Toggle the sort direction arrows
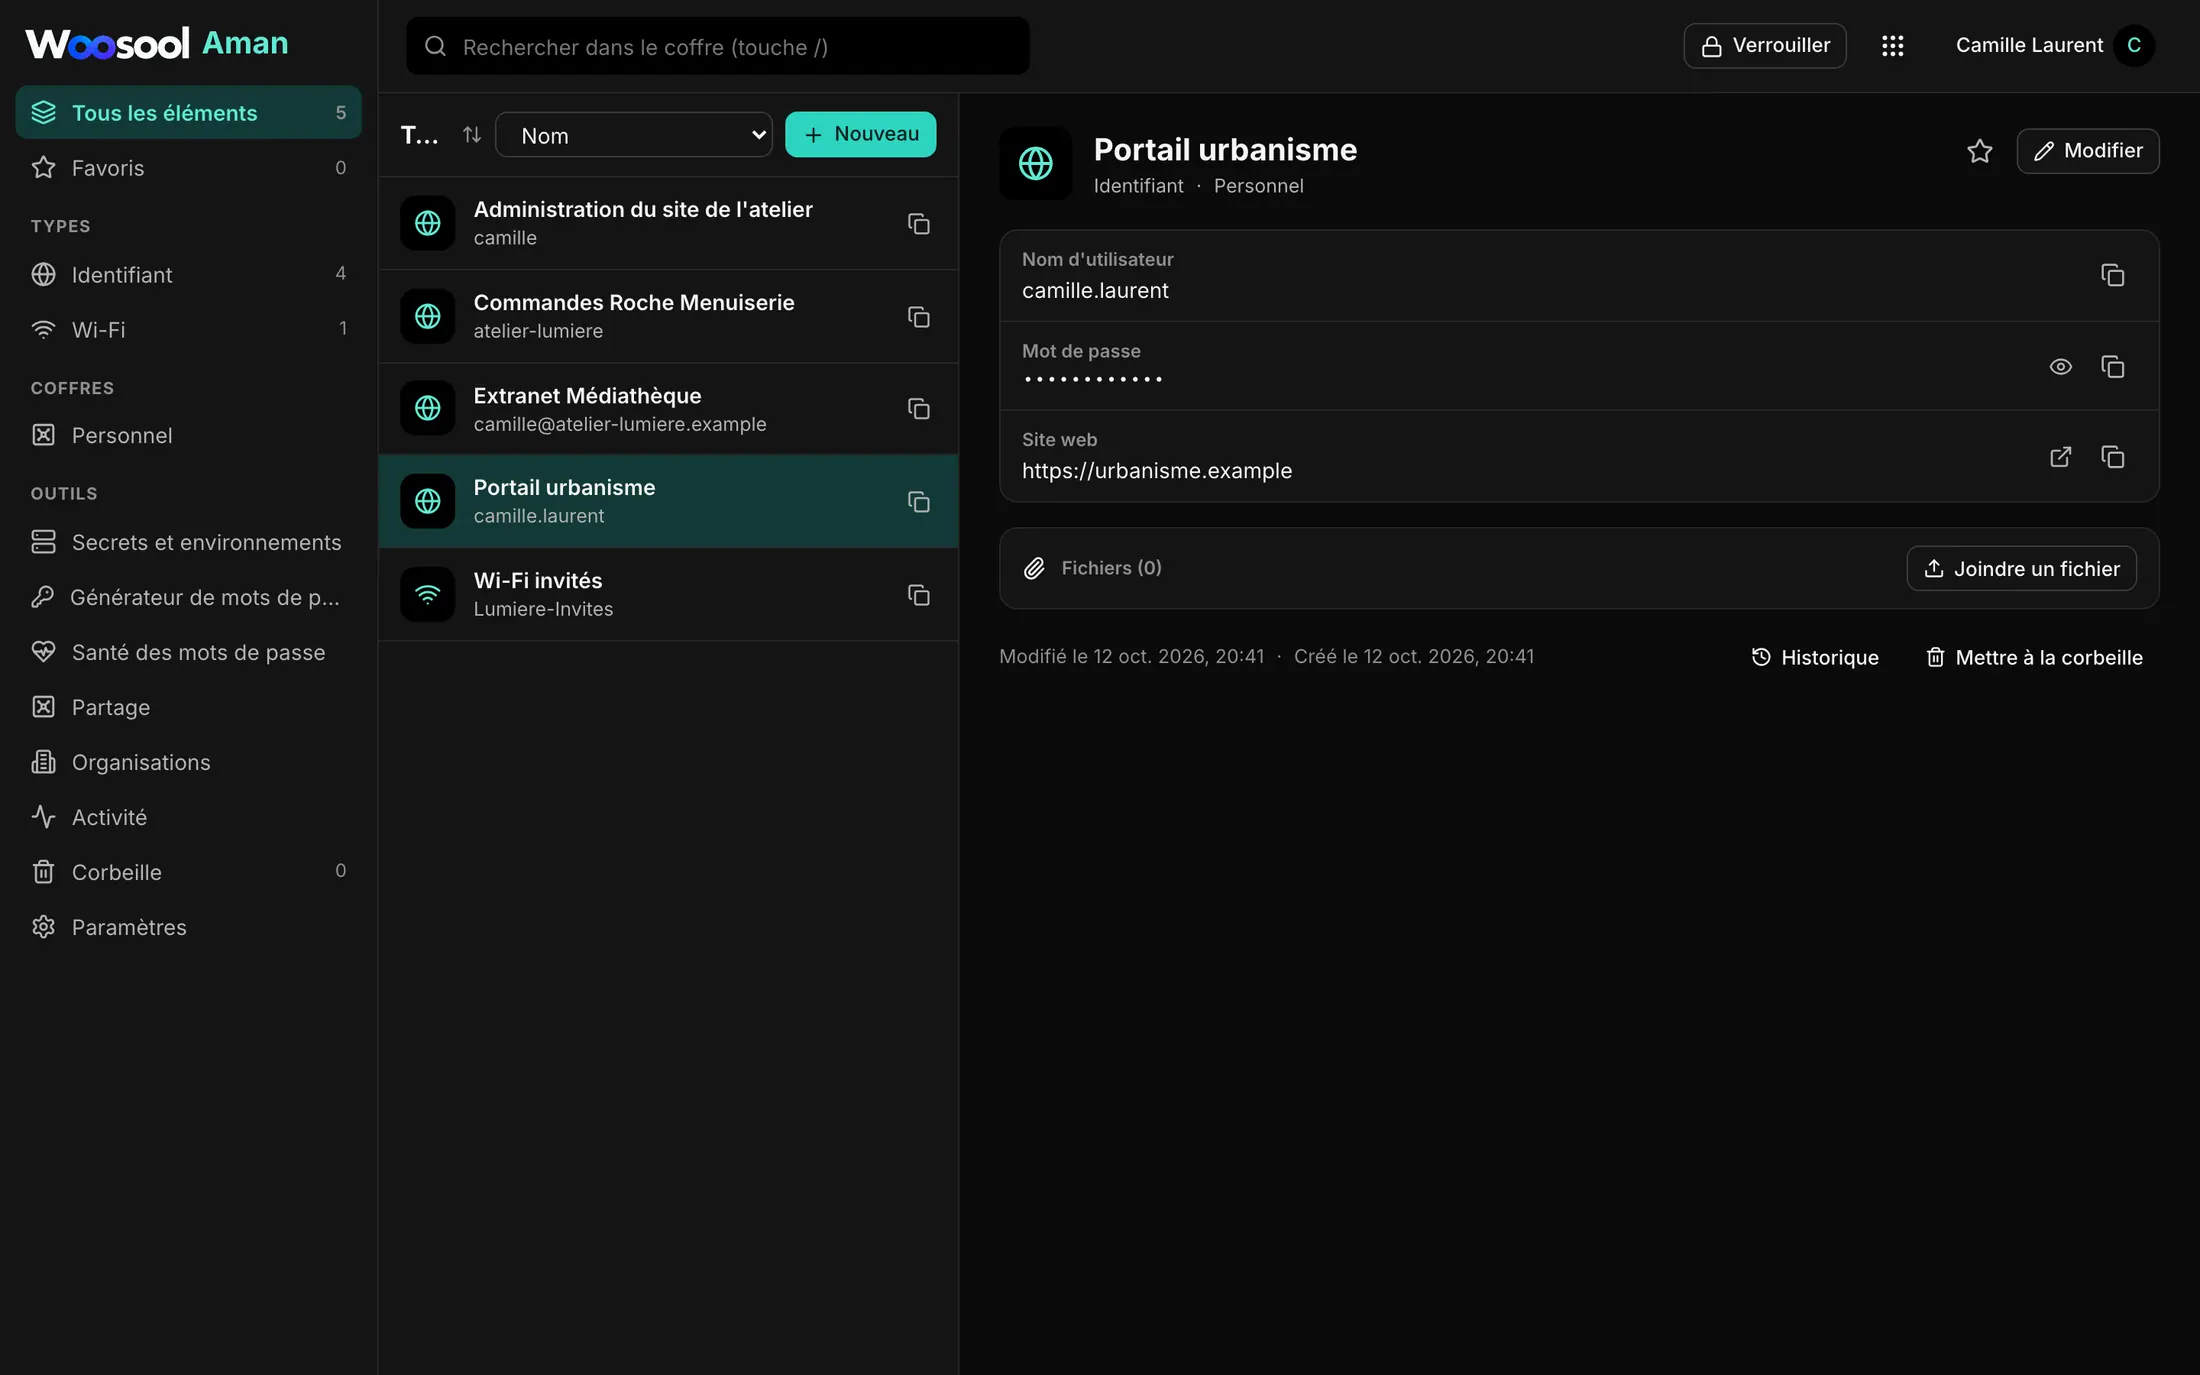 pyautogui.click(x=472, y=134)
